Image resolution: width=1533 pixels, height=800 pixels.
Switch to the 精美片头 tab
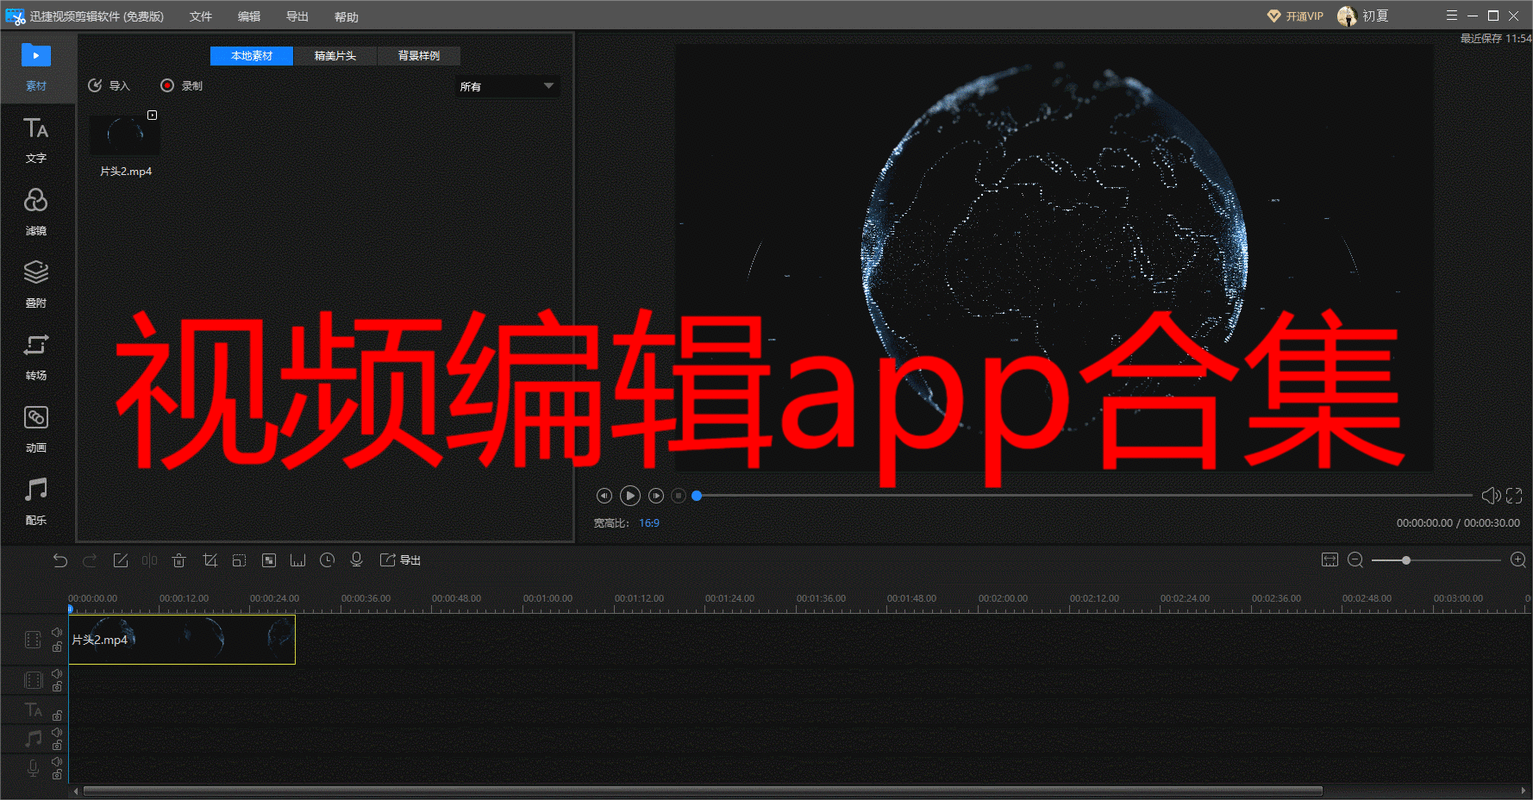pos(335,56)
